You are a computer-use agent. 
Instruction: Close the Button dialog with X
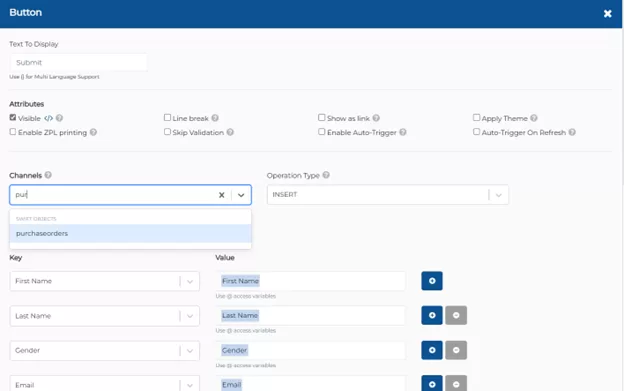(607, 14)
